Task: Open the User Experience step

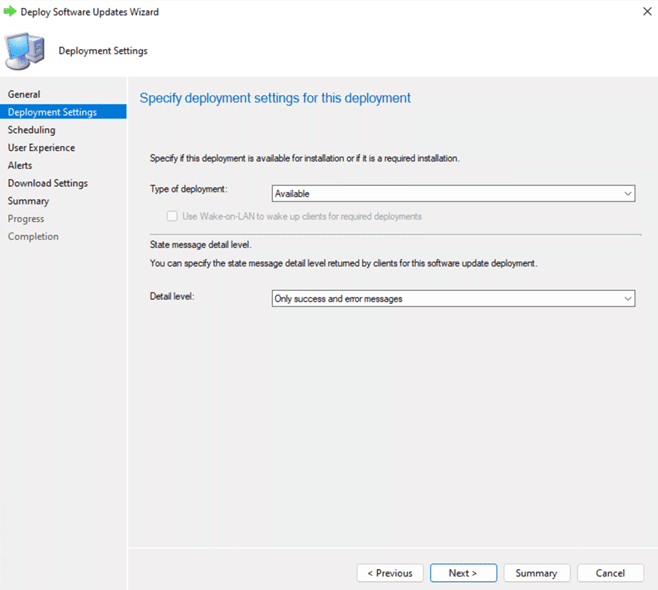Action: point(41,148)
